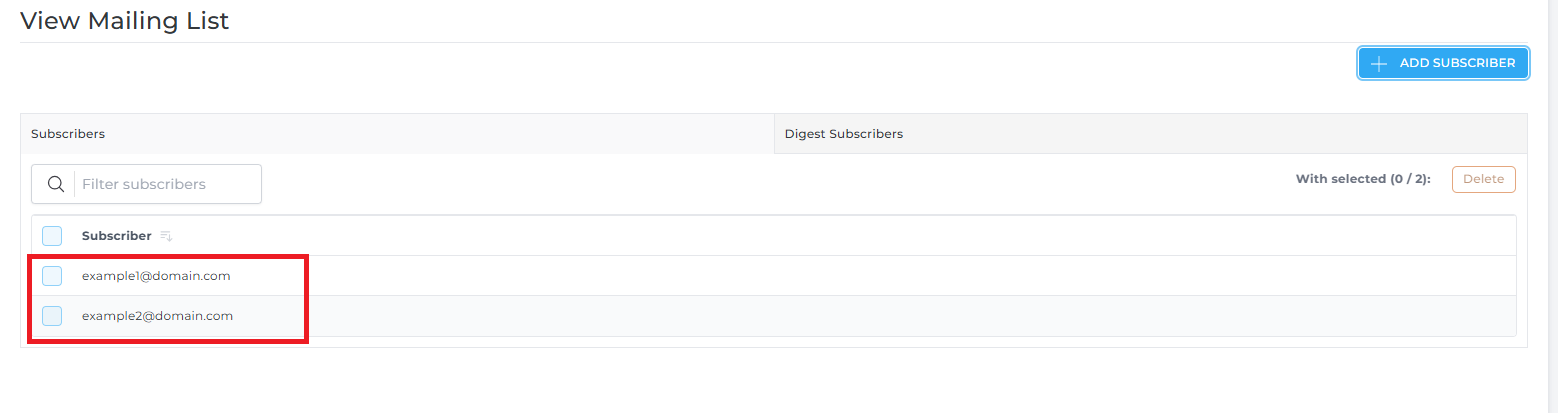
Task: Click the magnifier search icon
Action: [x=56, y=184]
